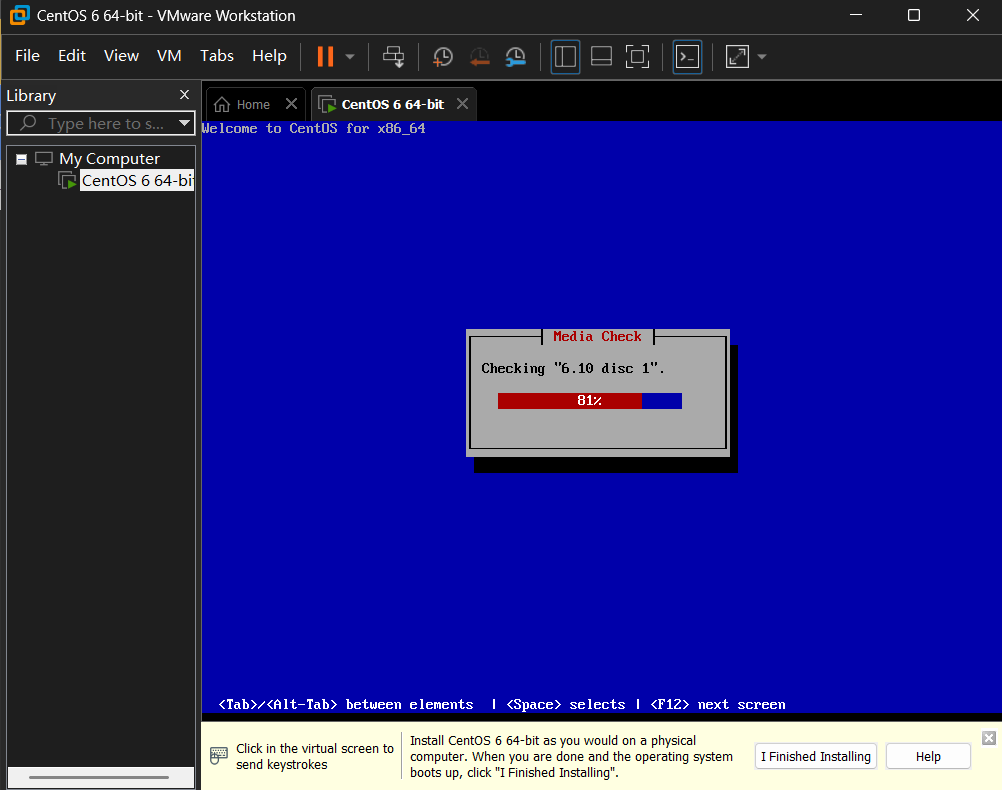Maximize the VMware Workstation window
This screenshot has width=1002, height=790.
(x=914, y=15)
